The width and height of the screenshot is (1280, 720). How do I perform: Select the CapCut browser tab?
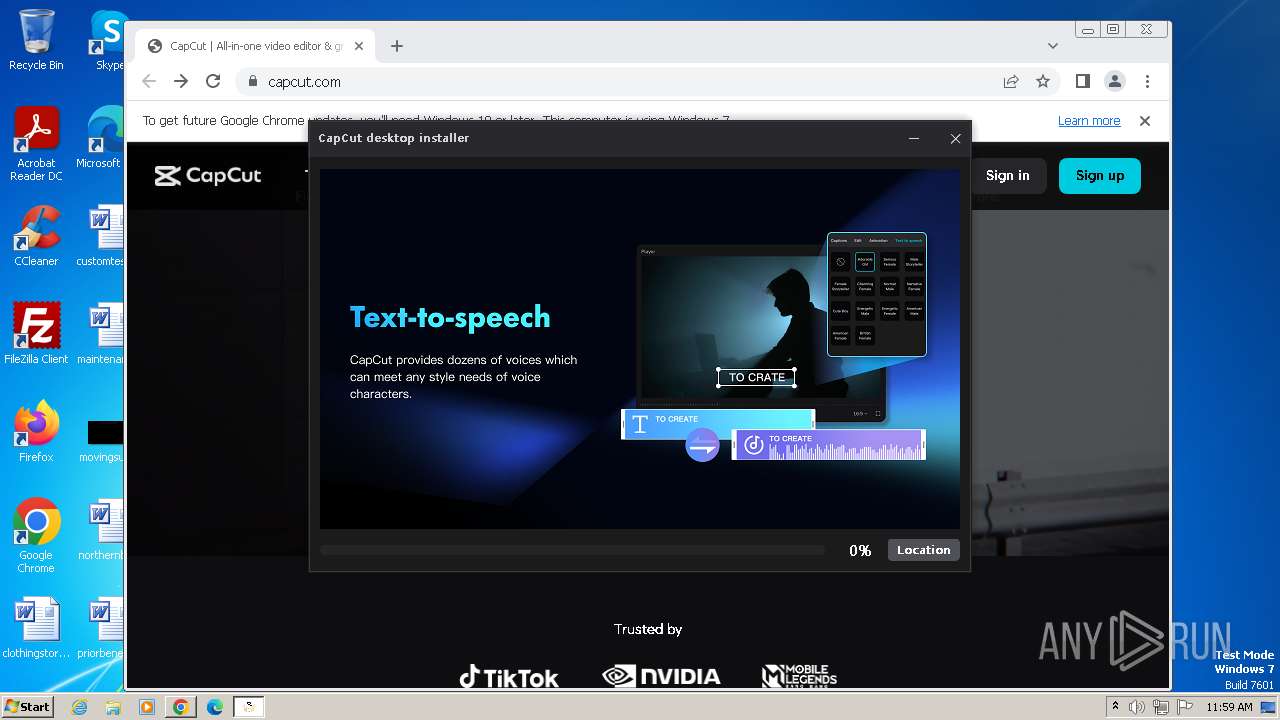256,46
